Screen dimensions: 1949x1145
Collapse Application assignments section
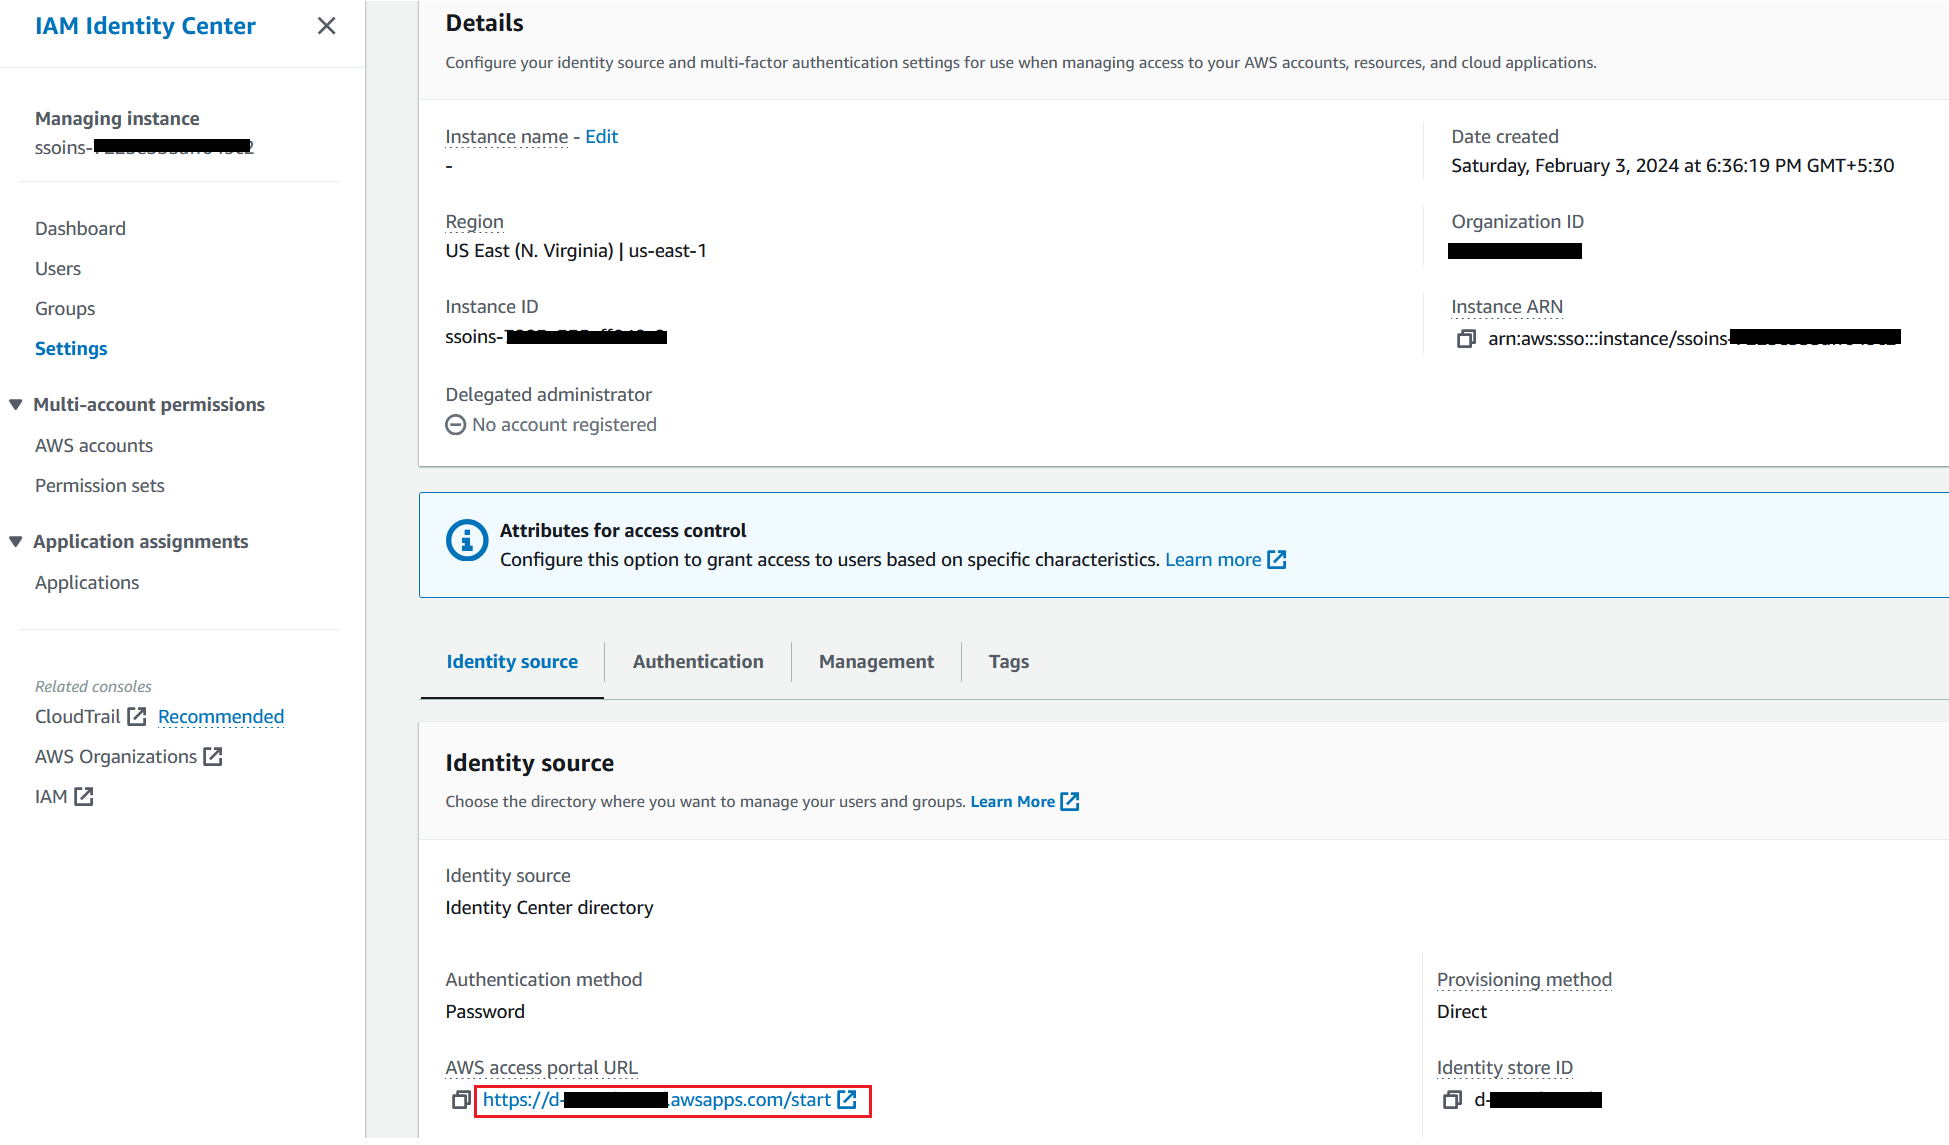coord(16,542)
